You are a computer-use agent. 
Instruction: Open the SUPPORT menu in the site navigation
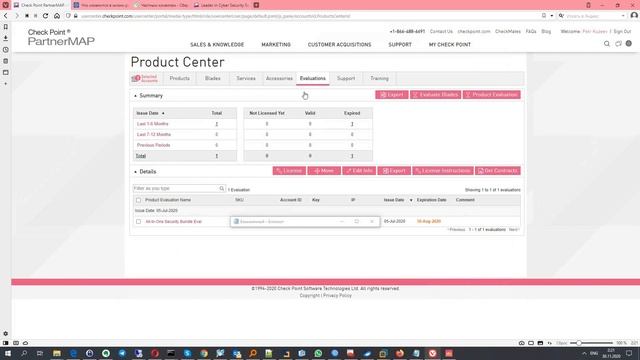(400, 44)
